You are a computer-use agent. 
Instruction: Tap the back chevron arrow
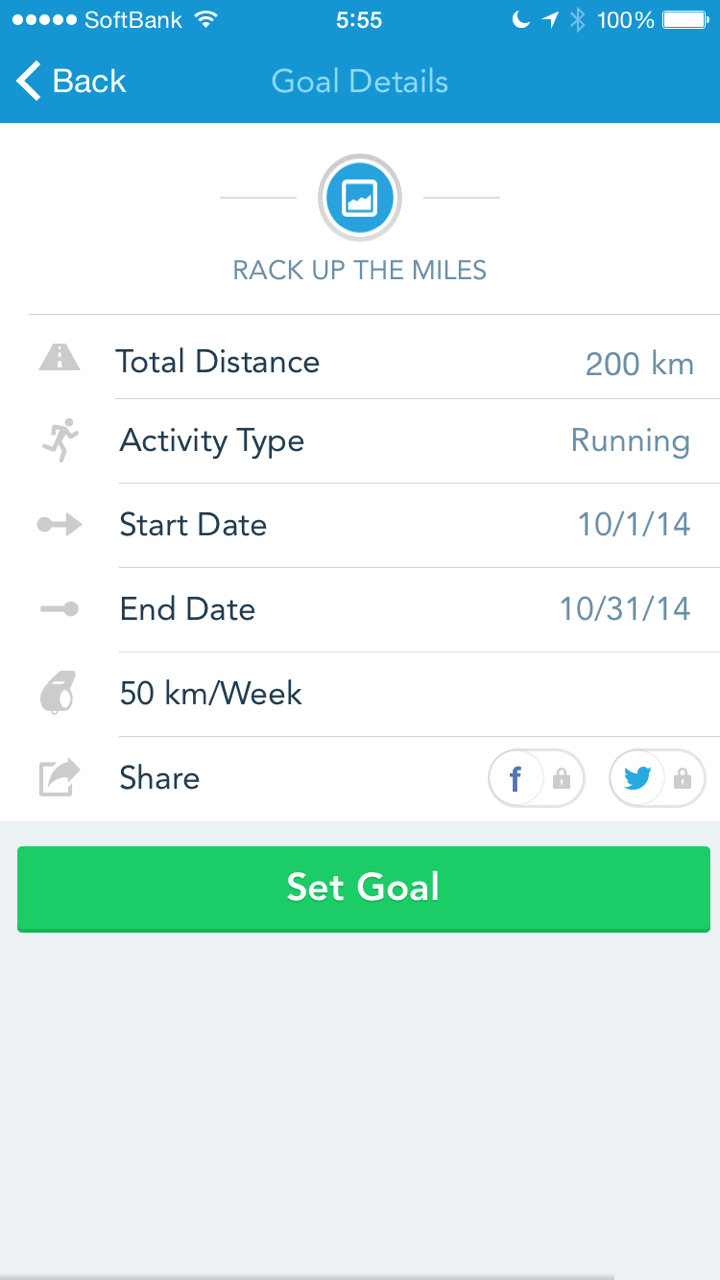[30, 81]
